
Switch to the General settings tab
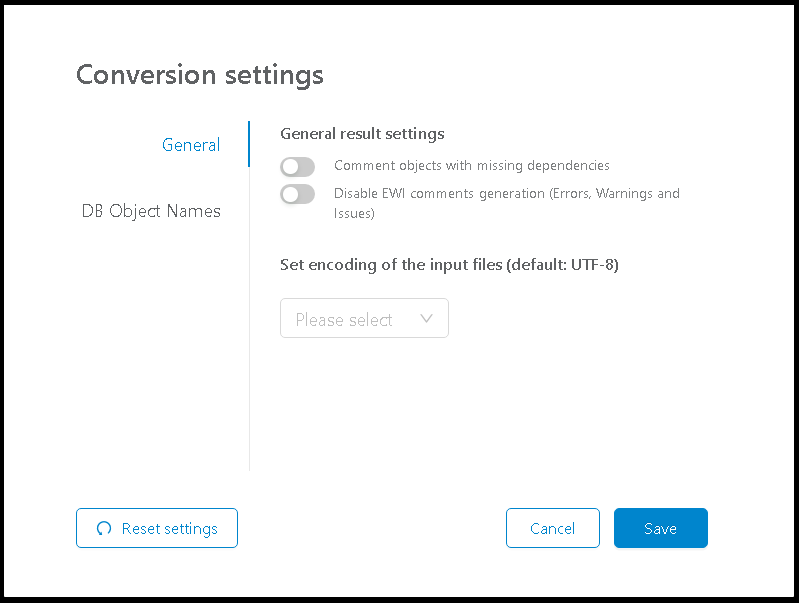pyautogui.click(x=191, y=145)
